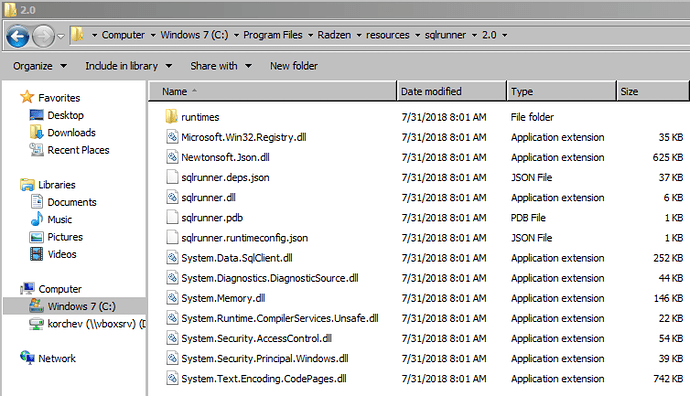Image resolution: width=690 pixels, height=396 pixels.
Task: Click the System.Memory.dll file icon
Action: tap(172, 298)
